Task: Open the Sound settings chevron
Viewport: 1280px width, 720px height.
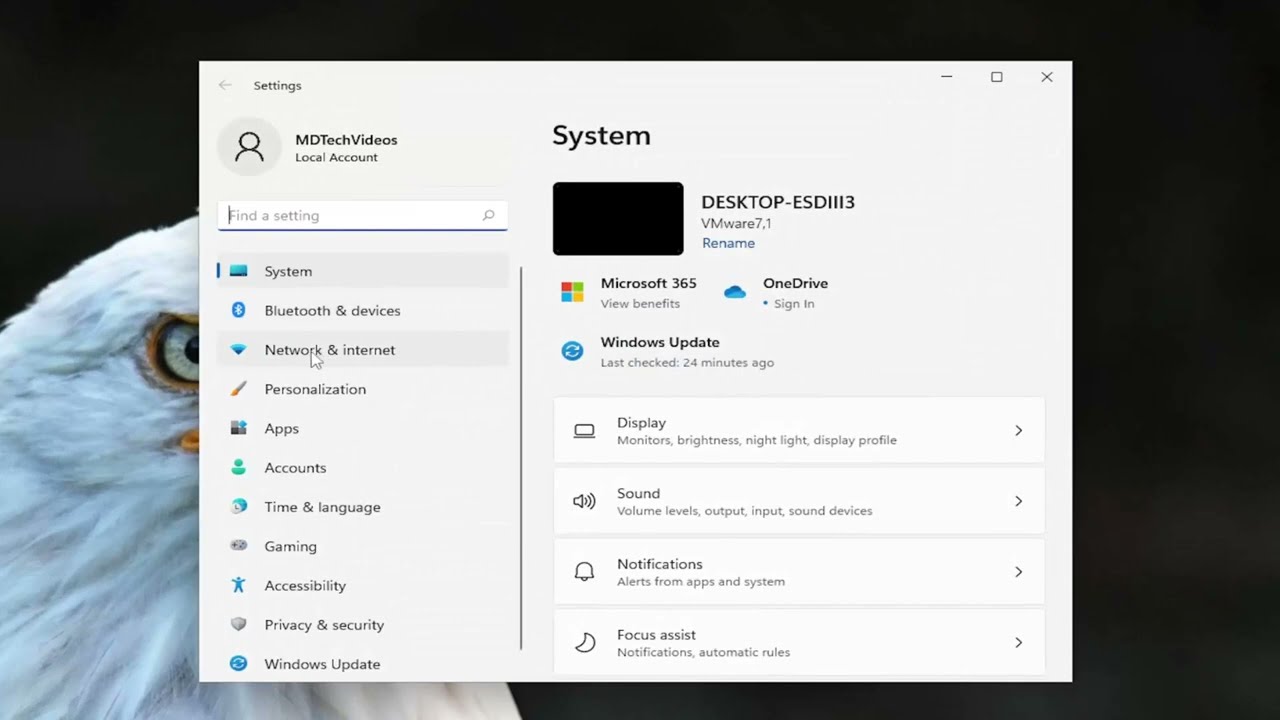Action: click(x=1018, y=501)
